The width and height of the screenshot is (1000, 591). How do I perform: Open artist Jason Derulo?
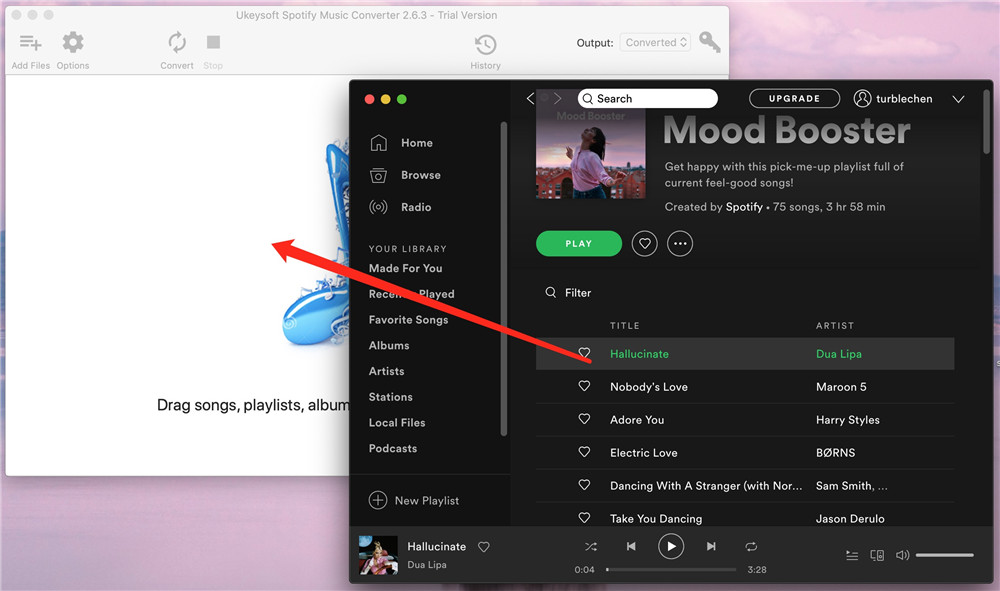(850, 519)
